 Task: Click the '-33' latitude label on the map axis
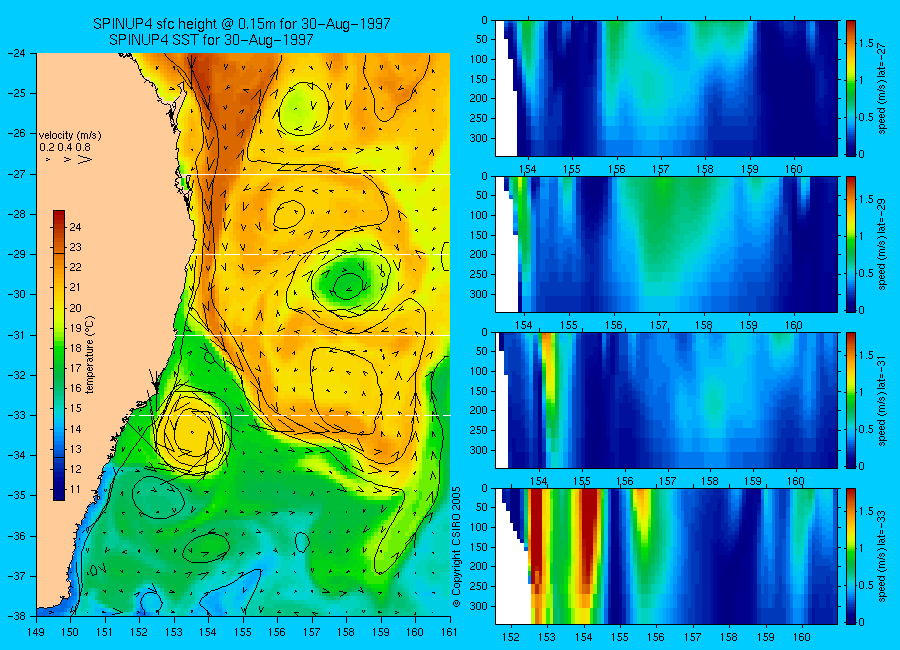click(15, 415)
